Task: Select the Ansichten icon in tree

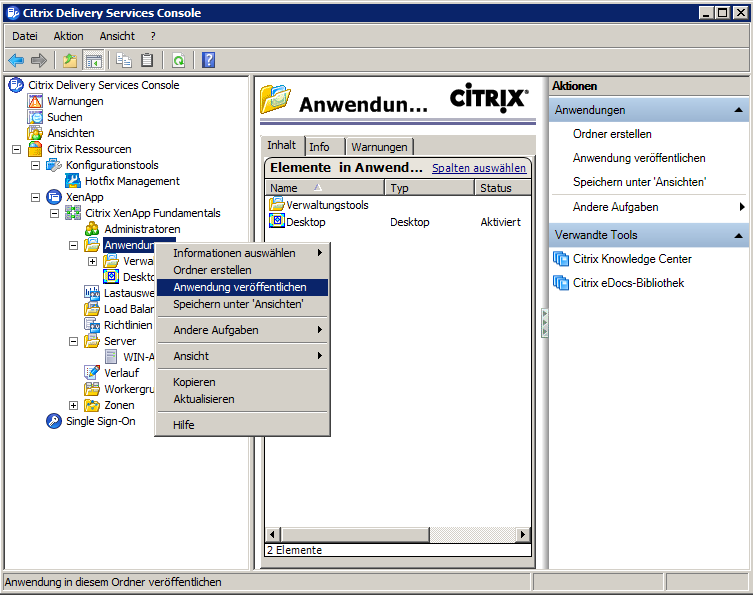Action: tap(35, 133)
